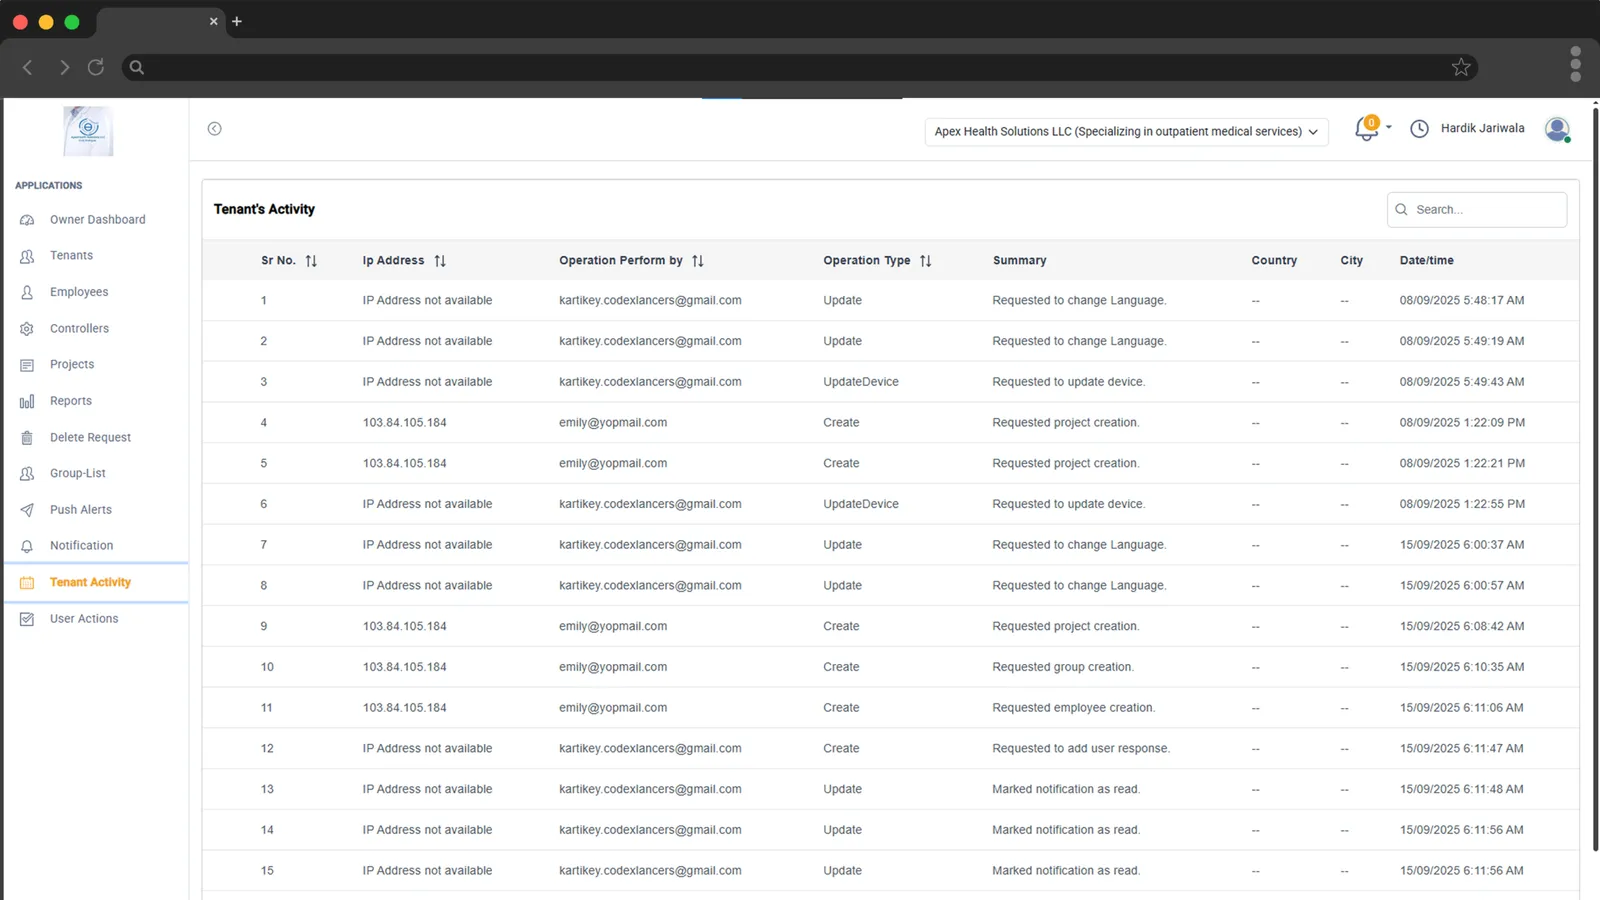This screenshot has width=1600, height=900.
Task: Click the Push Alerts paper plane icon
Action: click(27, 510)
